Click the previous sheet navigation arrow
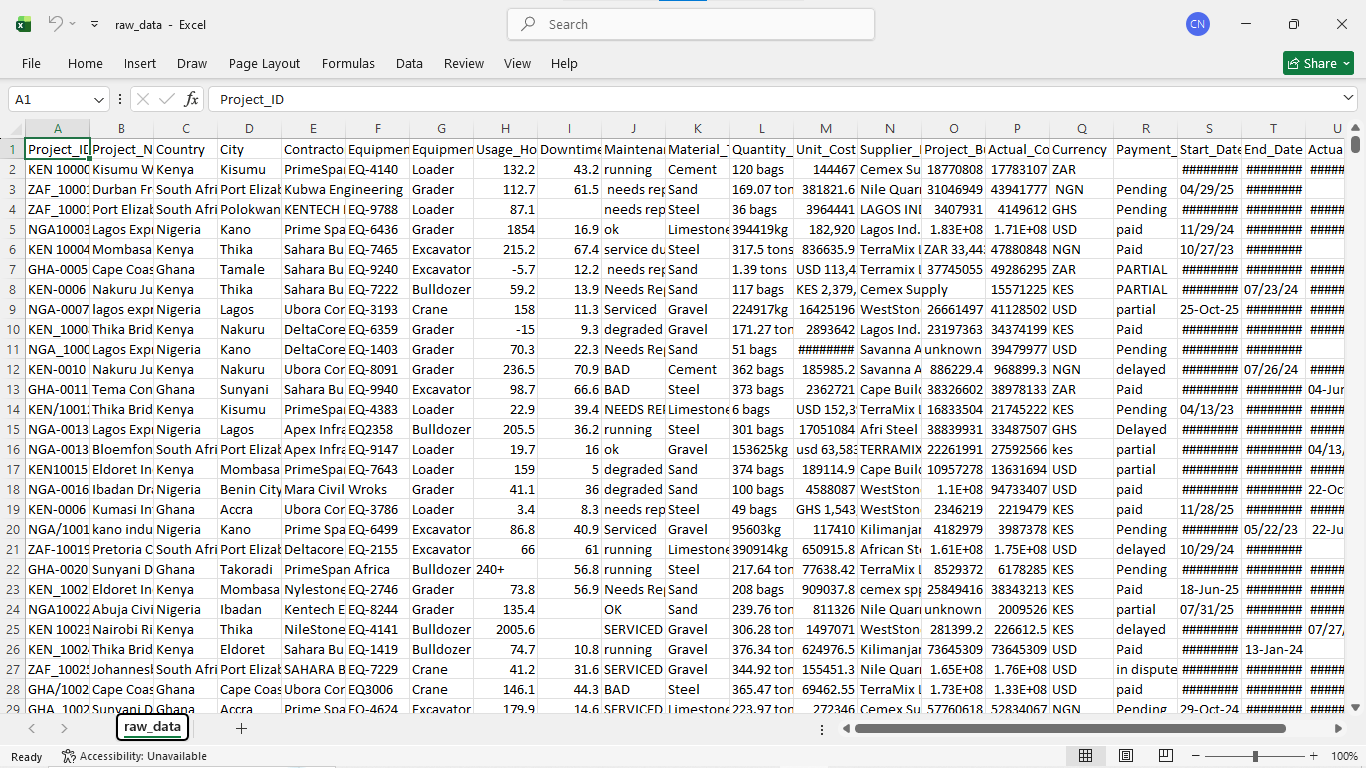Screen dimensions: 1366x768 point(32,728)
